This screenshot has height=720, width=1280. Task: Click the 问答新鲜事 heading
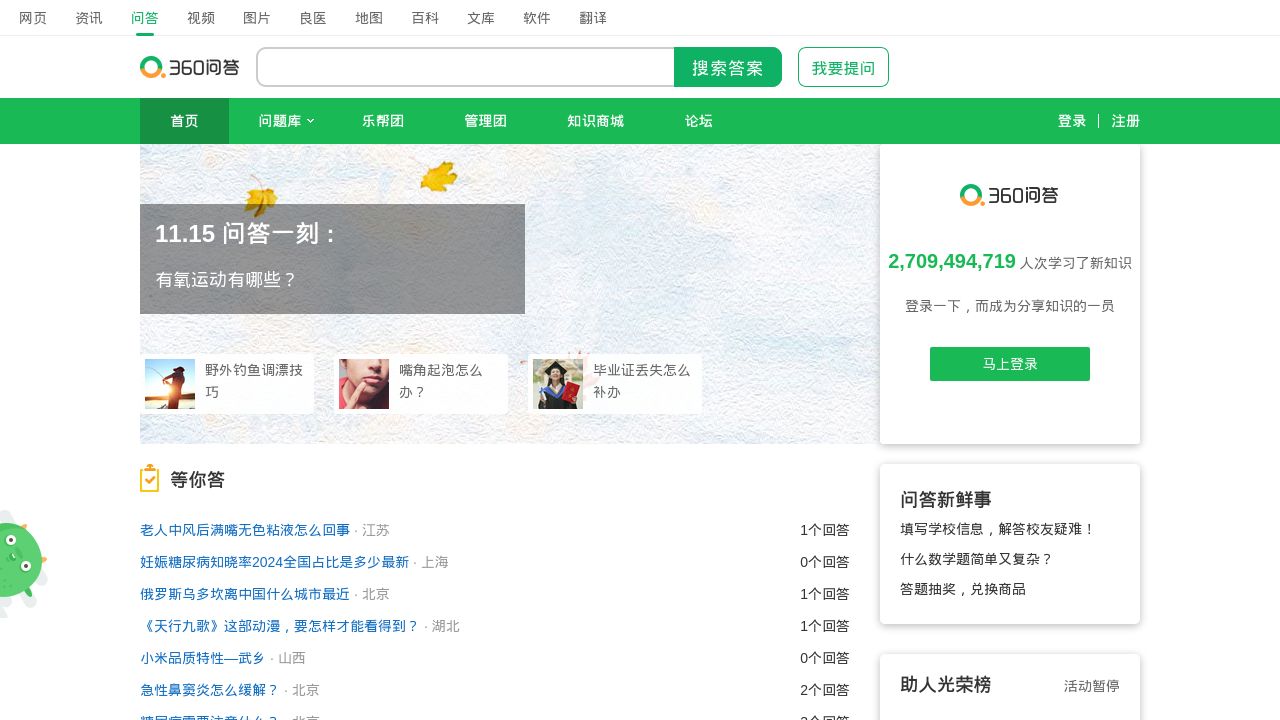pyautogui.click(x=946, y=499)
